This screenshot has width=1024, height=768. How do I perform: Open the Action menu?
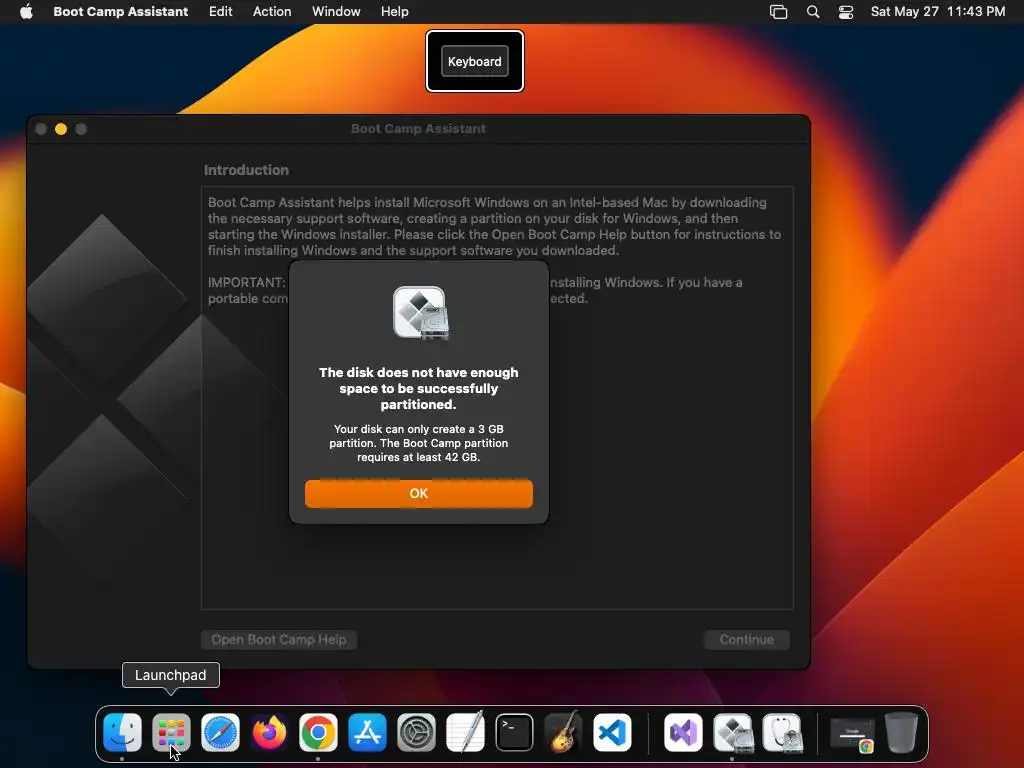(272, 11)
